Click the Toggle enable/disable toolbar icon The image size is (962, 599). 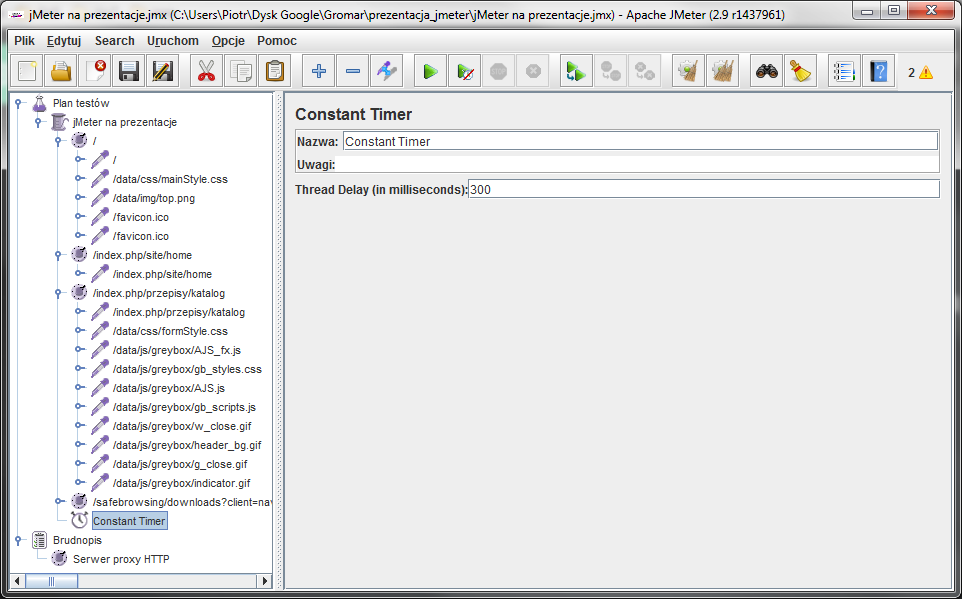(x=387, y=71)
